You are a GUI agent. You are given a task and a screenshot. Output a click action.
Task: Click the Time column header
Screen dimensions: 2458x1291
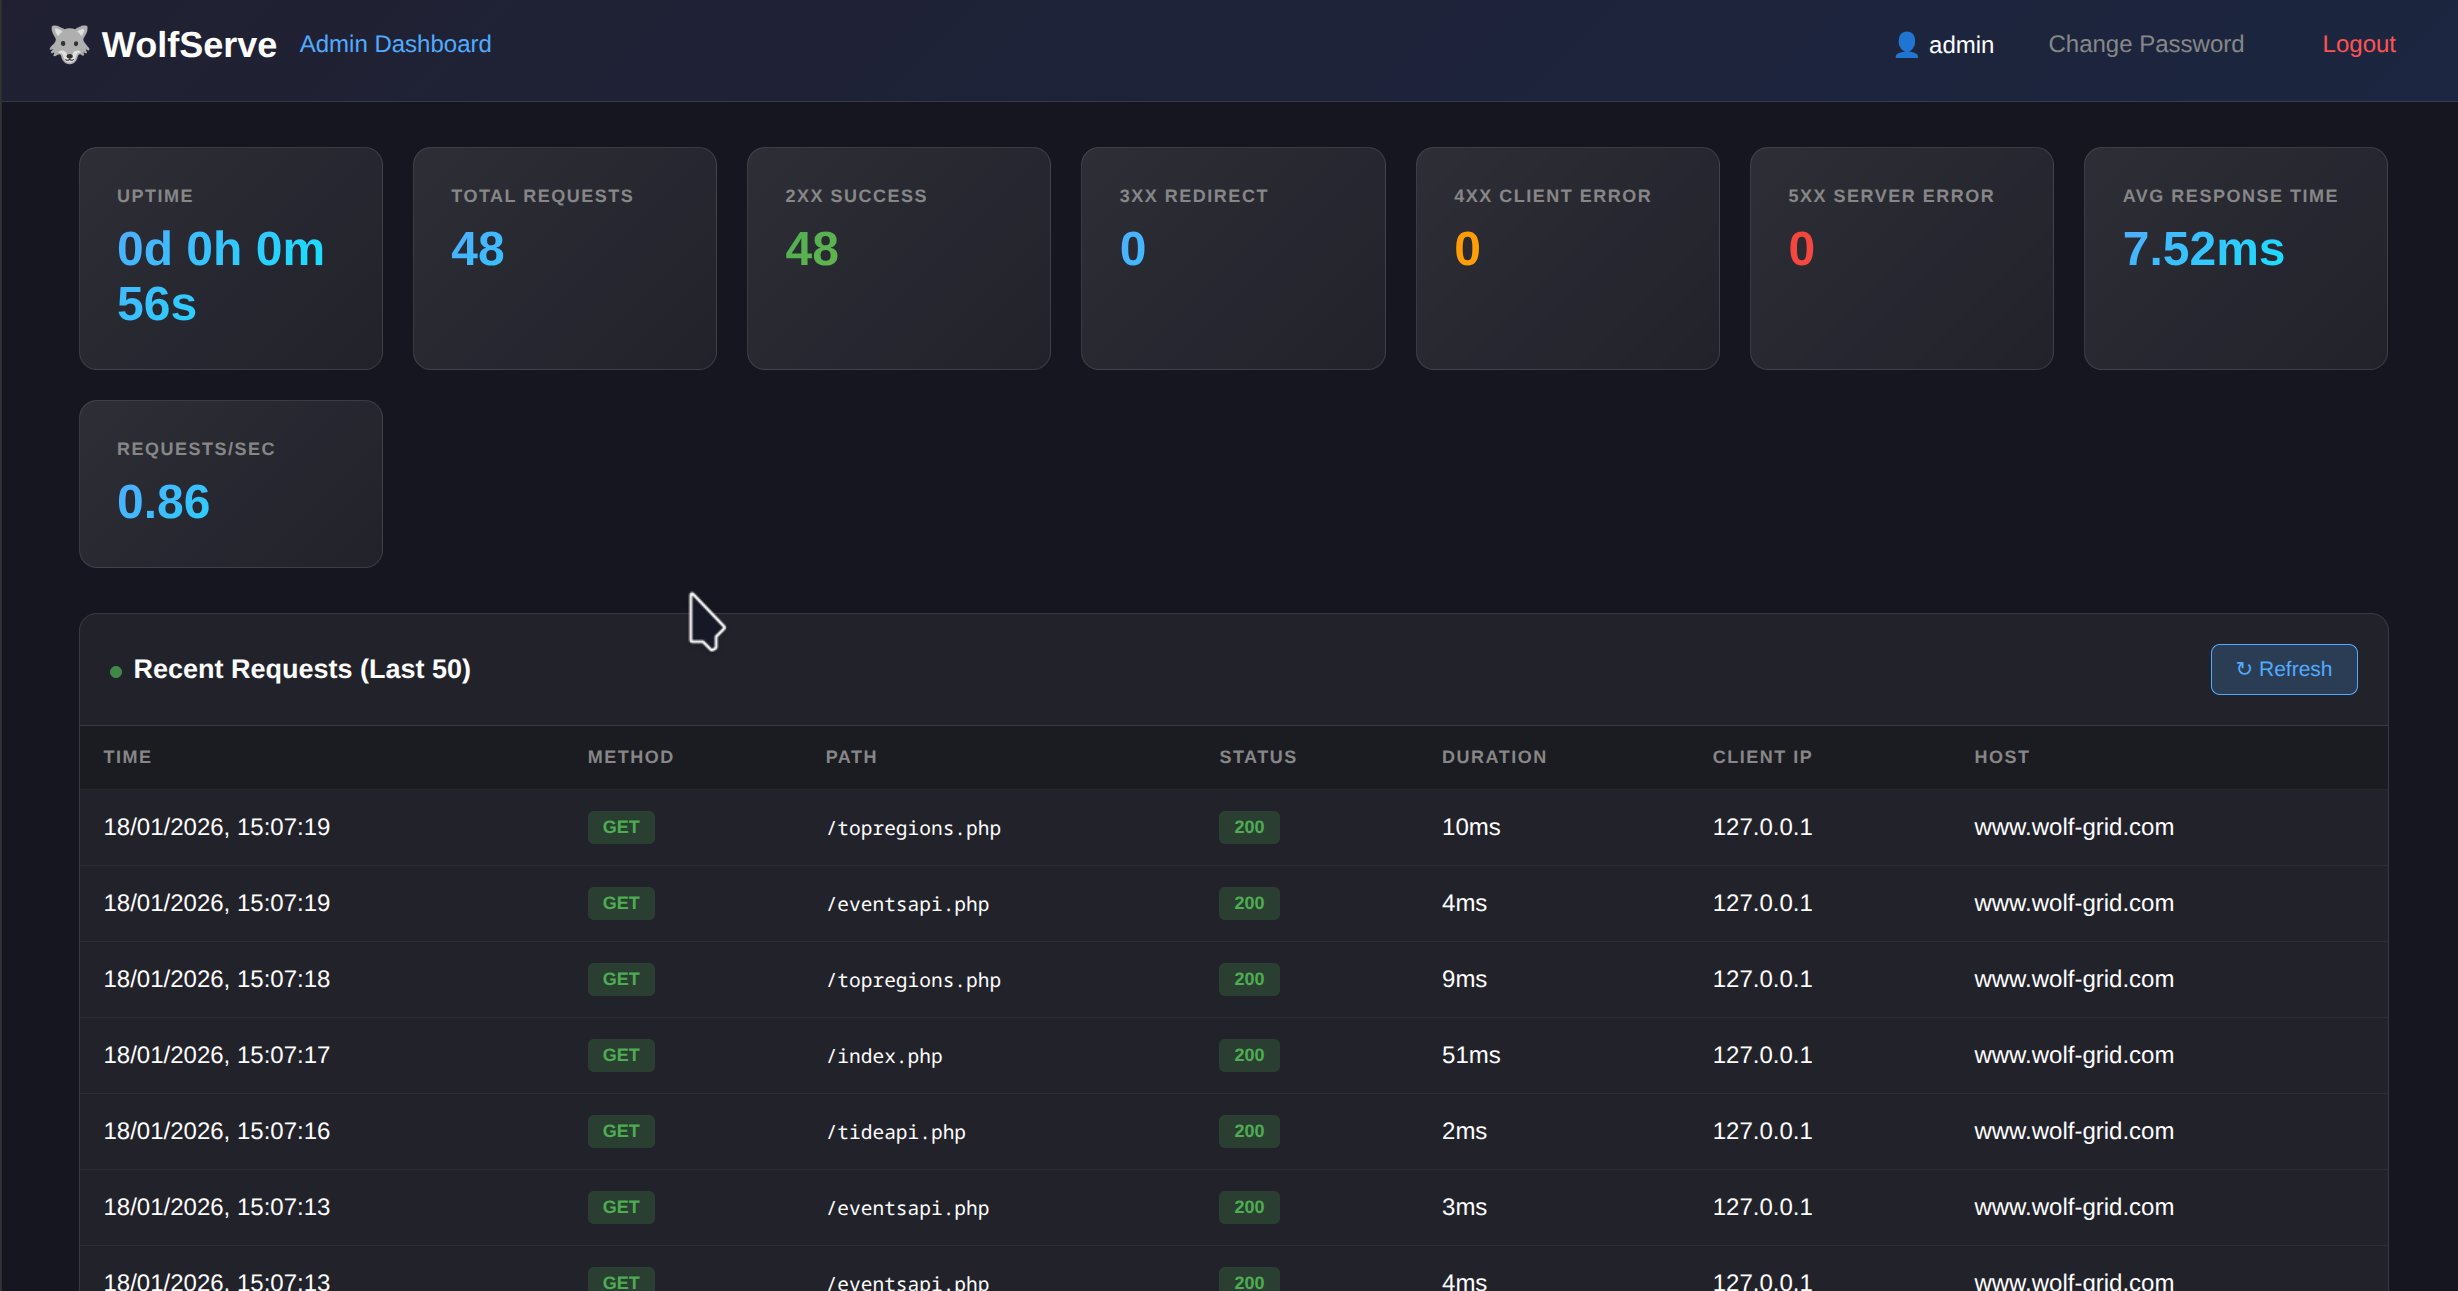[x=127, y=757]
